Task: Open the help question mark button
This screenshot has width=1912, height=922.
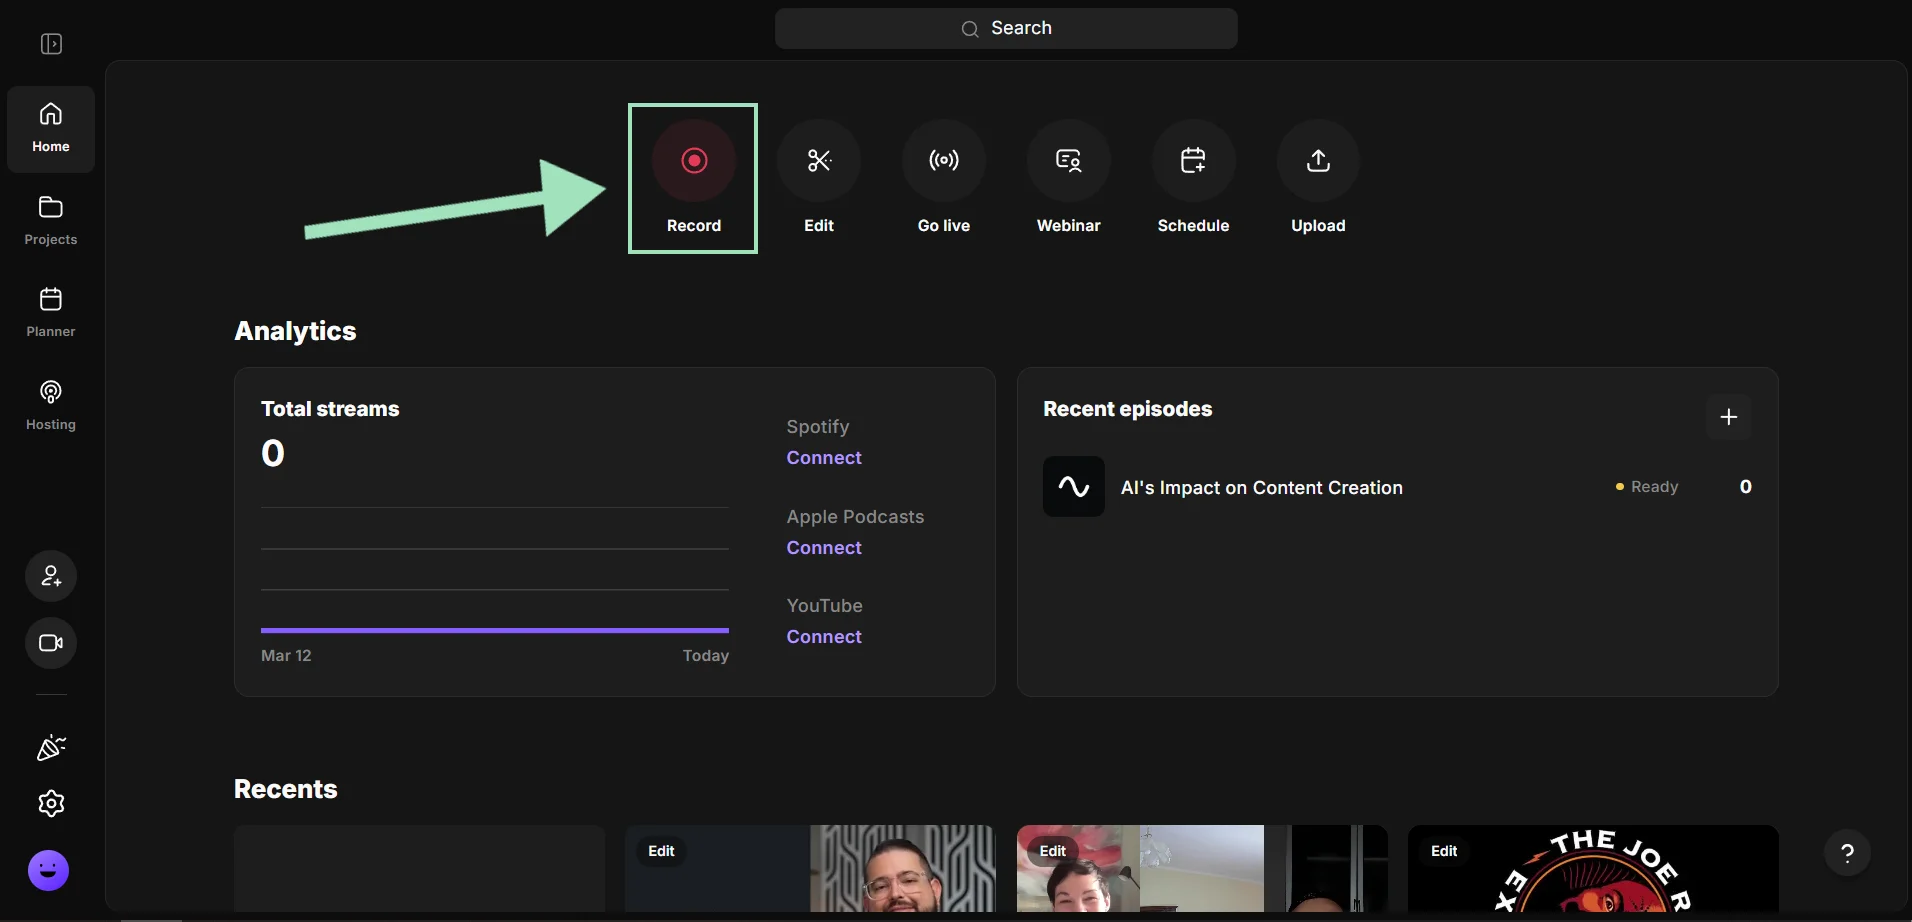Action: pos(1848,853)
